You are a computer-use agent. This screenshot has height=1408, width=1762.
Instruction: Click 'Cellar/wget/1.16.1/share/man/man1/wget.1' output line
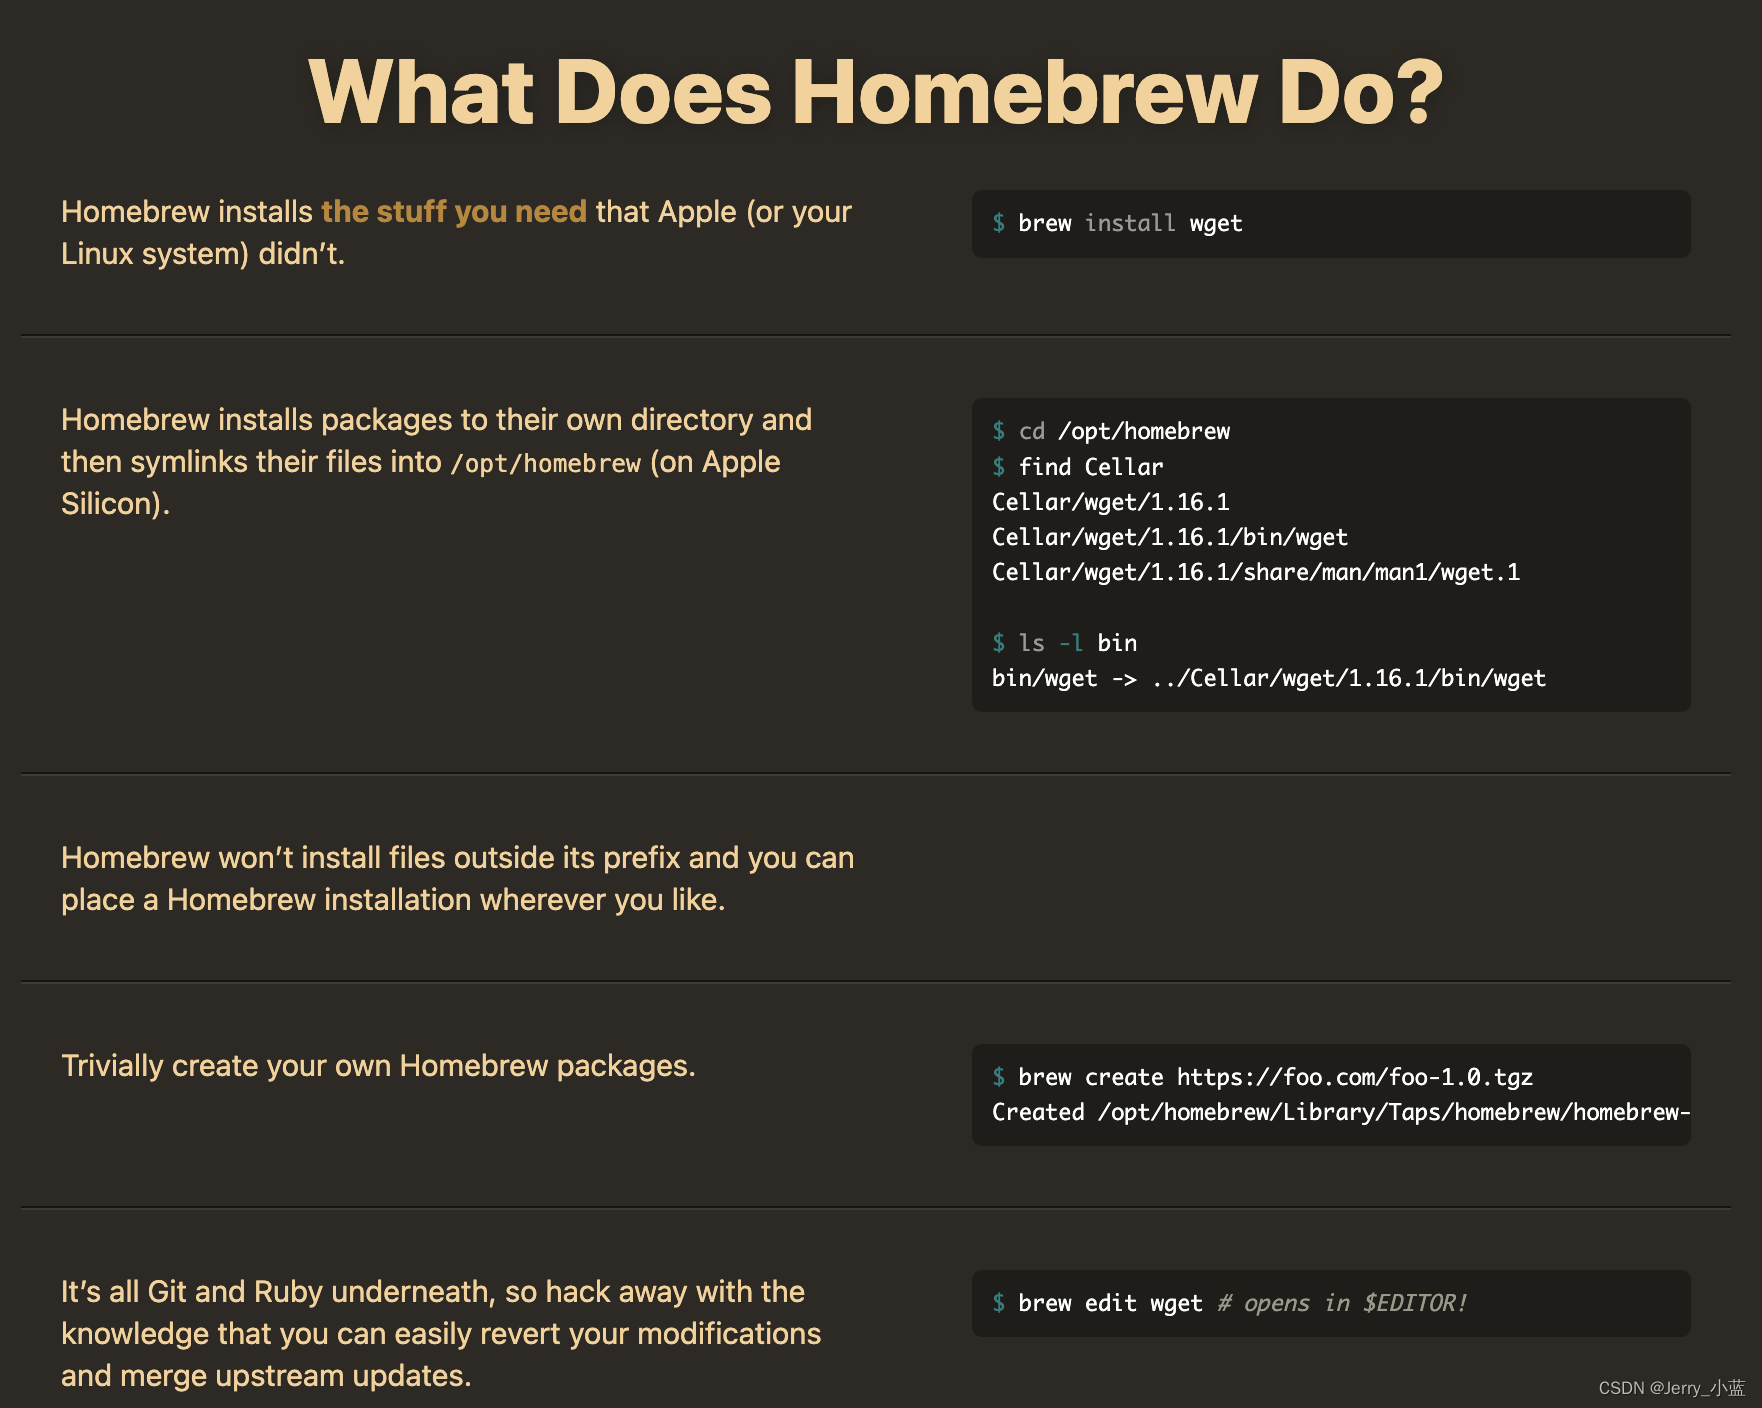tap(1256, 572)
